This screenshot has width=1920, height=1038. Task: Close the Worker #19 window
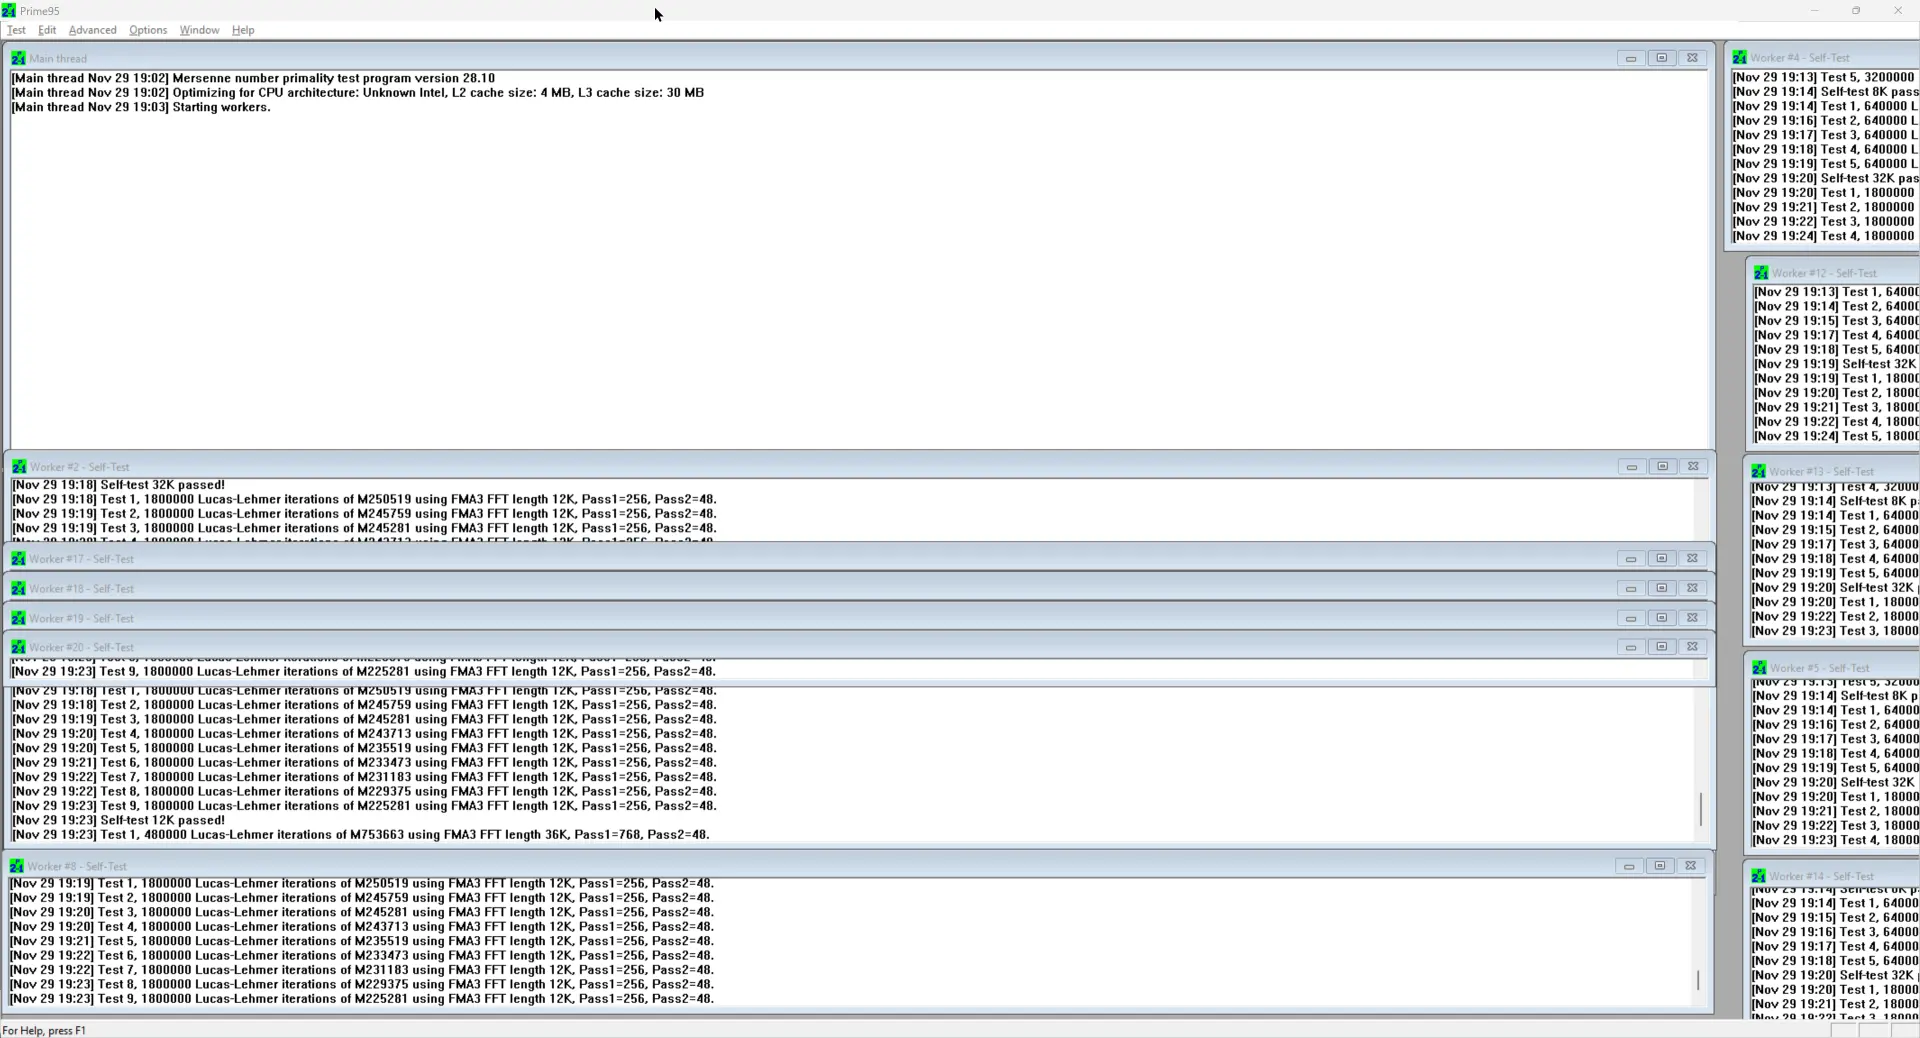coord(1692,618)
